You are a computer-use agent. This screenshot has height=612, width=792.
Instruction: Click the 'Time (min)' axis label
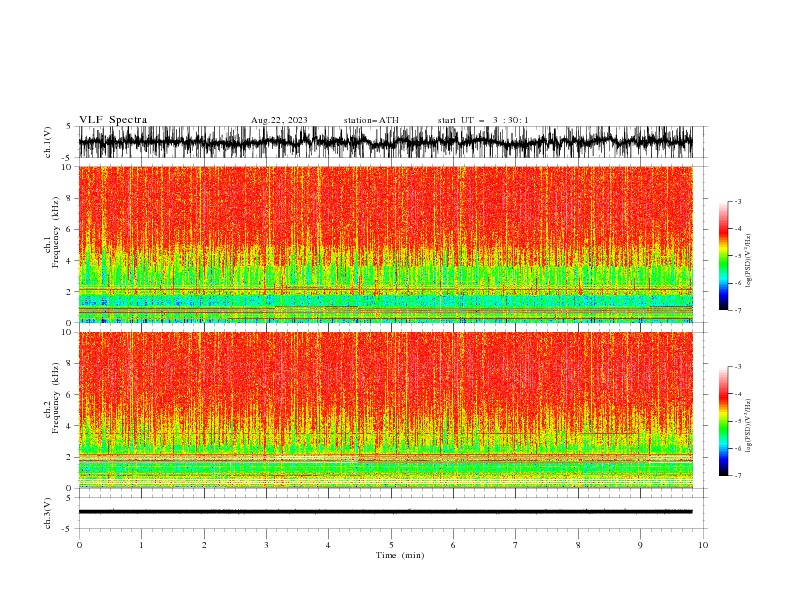tap(400, 555)
